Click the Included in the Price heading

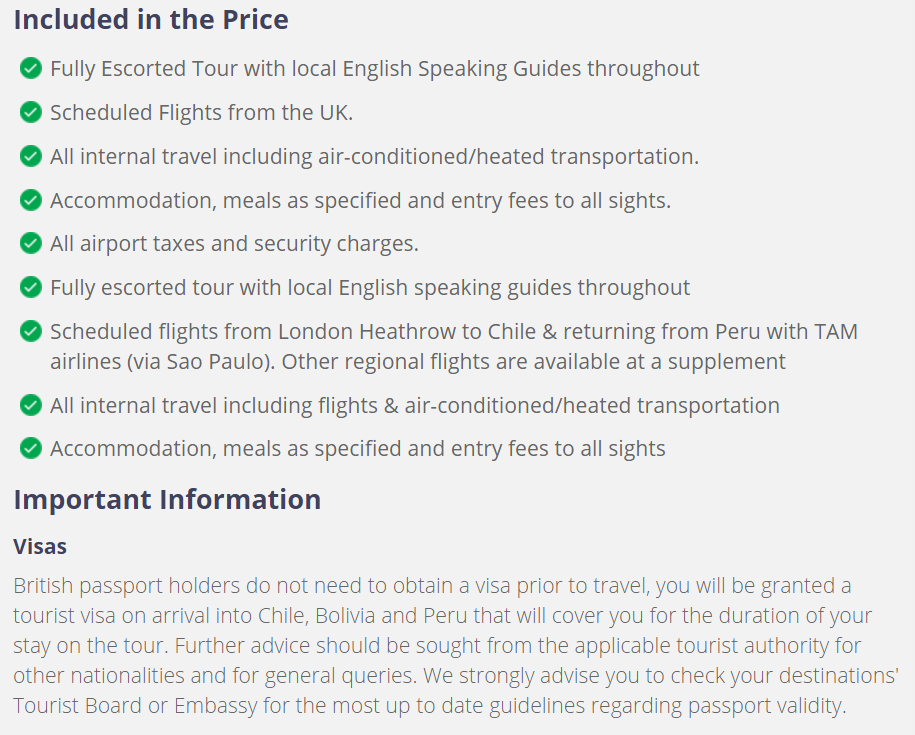coord(151,20)
